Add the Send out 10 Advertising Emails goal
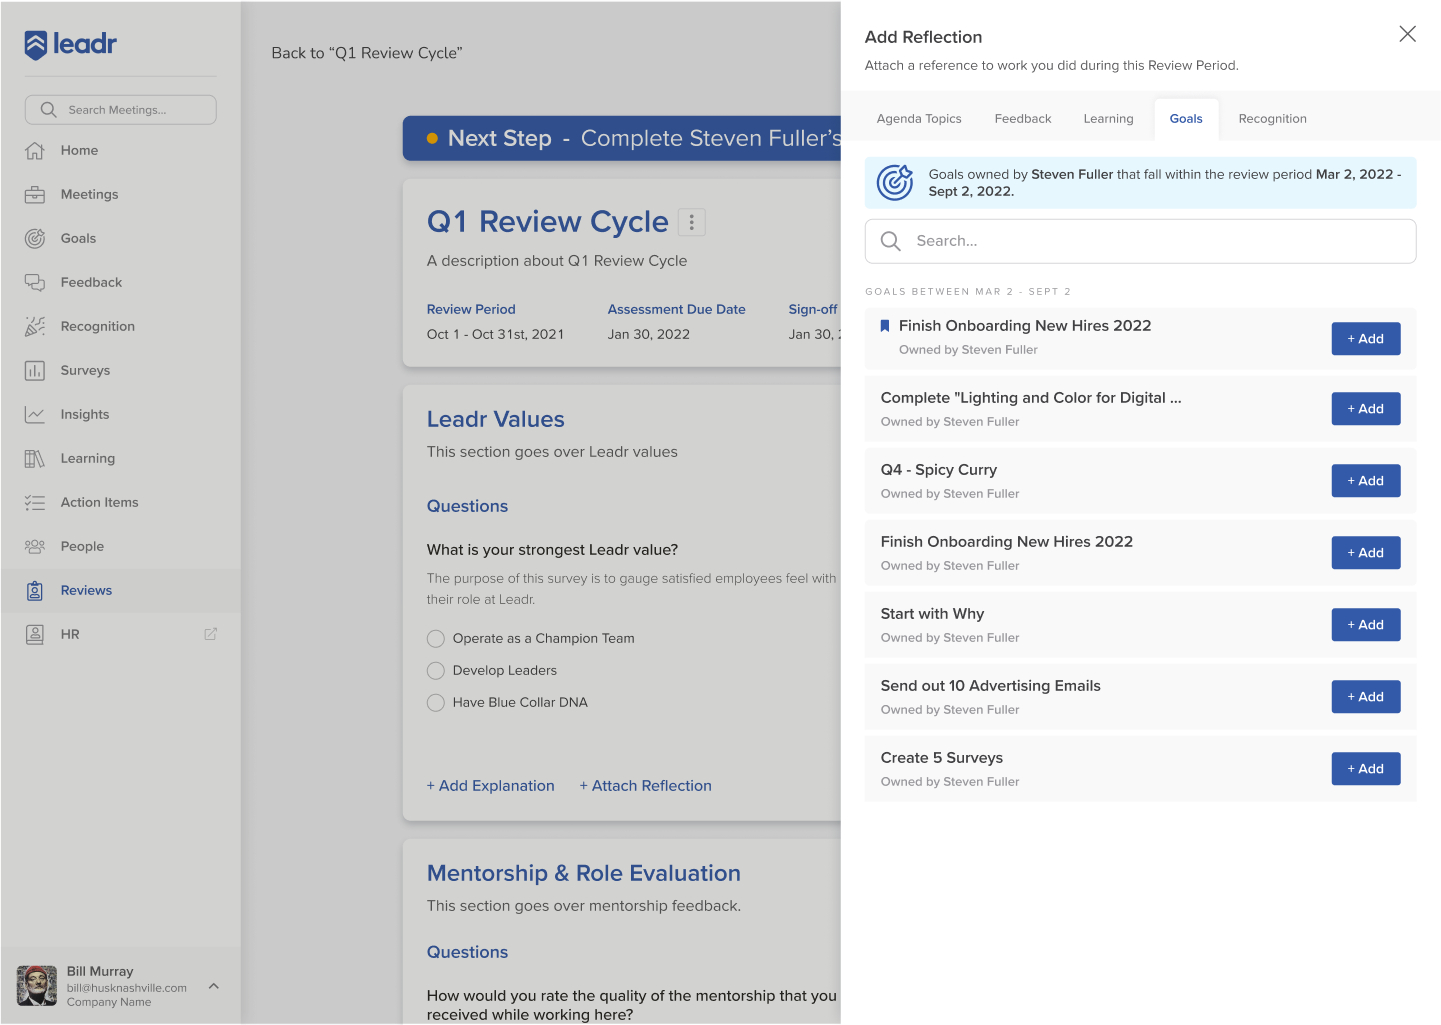1441x1025 pixels. click(x=1366, y=697)
